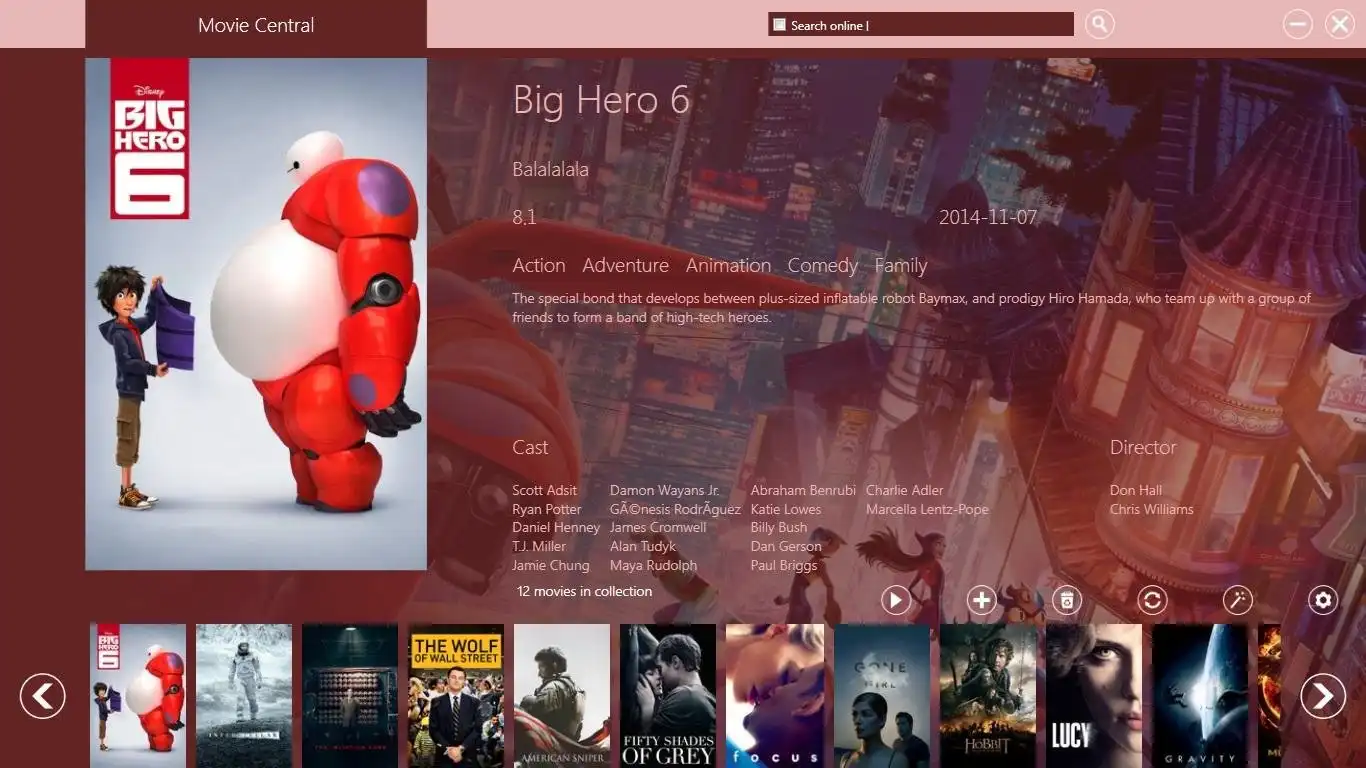Select the Focus poster thumbnail

click(x=774, y=696)
